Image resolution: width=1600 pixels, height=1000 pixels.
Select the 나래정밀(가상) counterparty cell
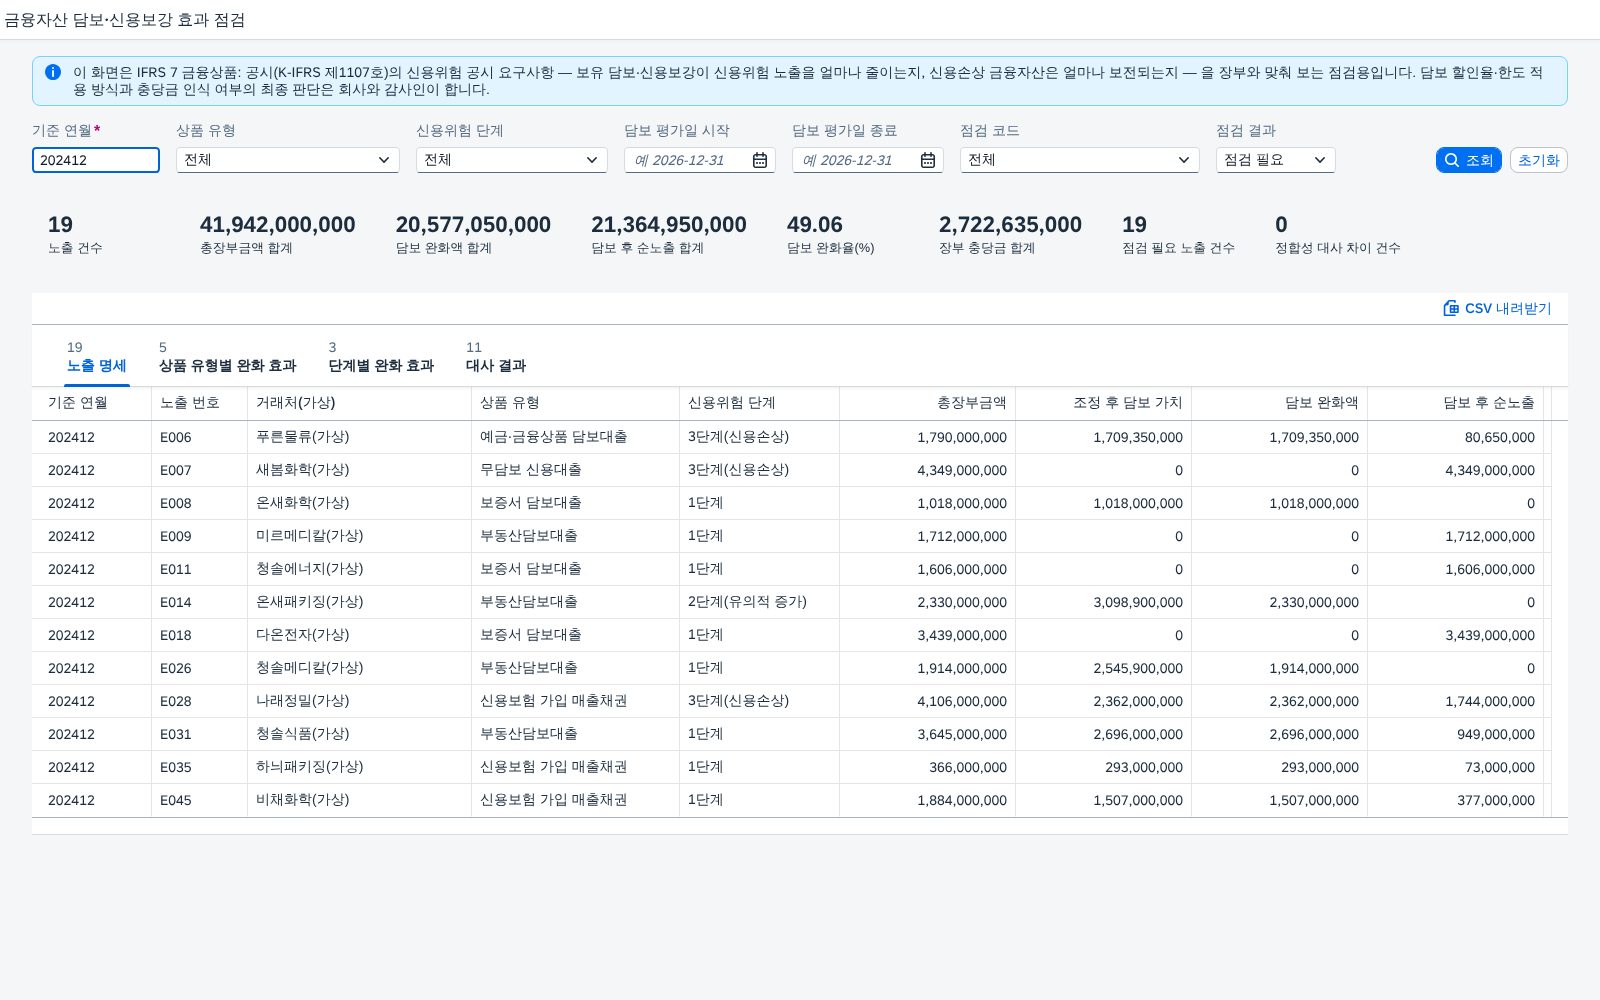360,701
